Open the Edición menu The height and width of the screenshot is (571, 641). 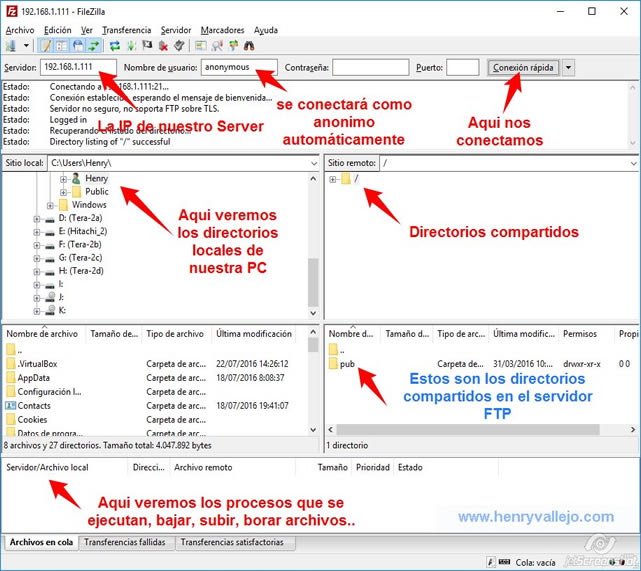57,30
